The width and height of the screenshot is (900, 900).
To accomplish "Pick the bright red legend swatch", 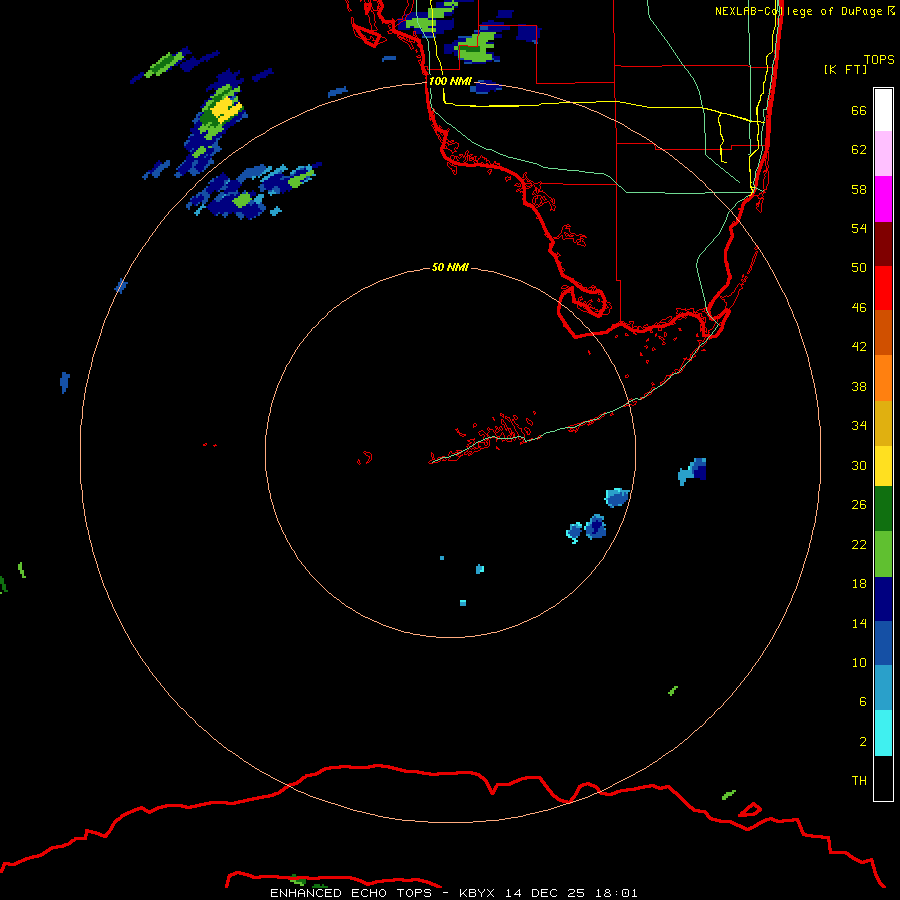I will pos(883,288).
